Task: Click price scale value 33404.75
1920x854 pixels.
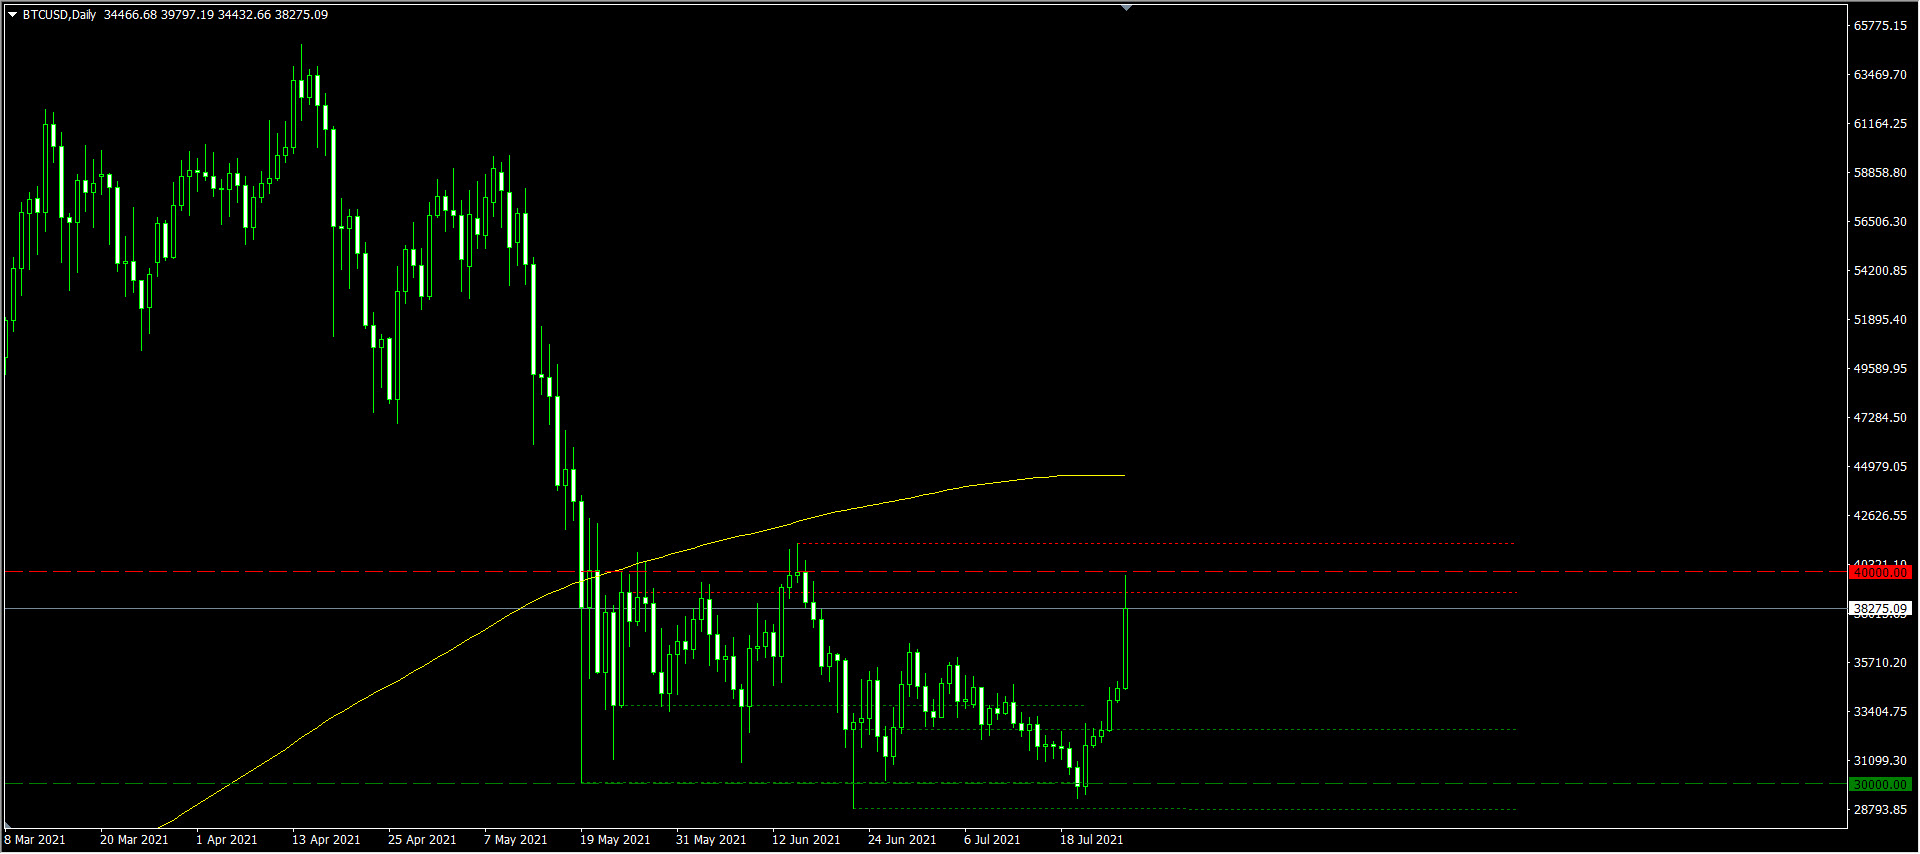Action: [x=1880, y=712]
